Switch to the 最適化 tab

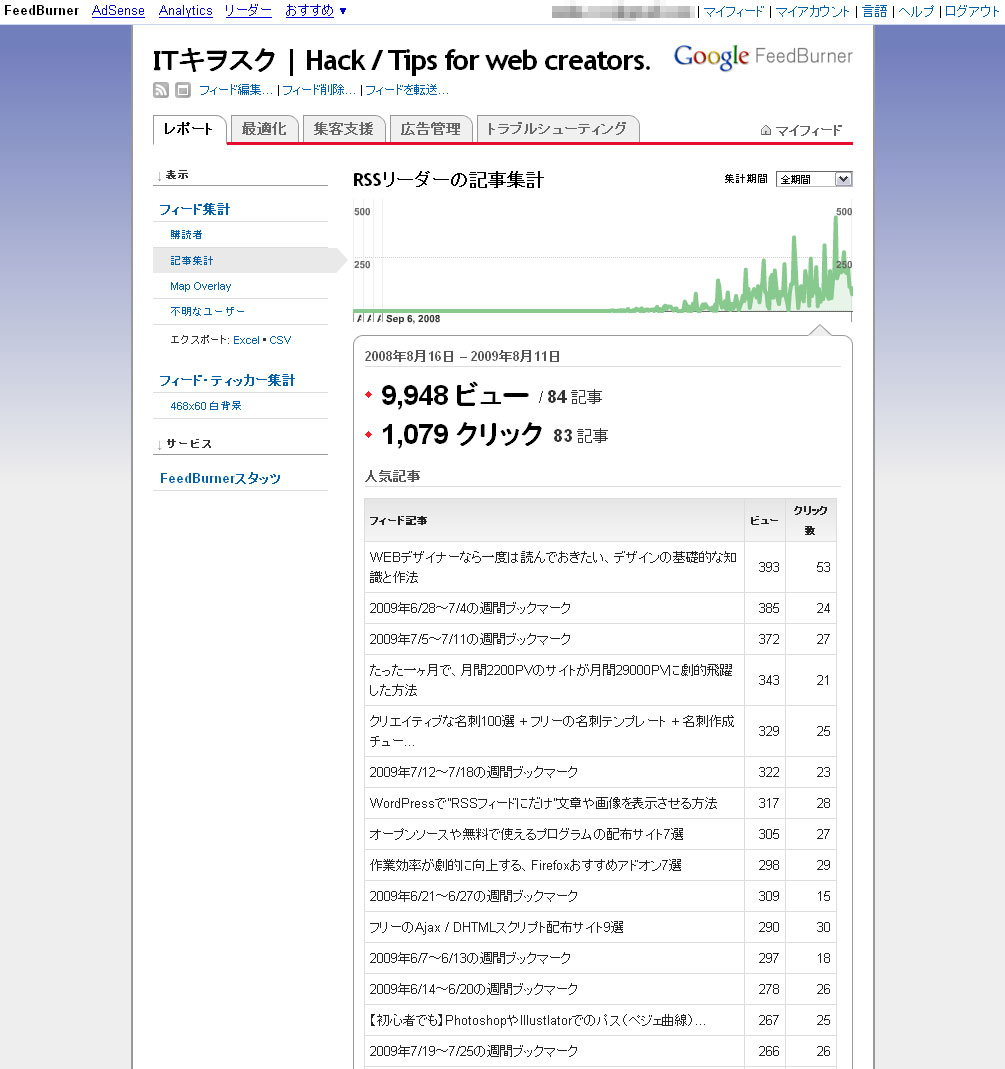[264, 129]
